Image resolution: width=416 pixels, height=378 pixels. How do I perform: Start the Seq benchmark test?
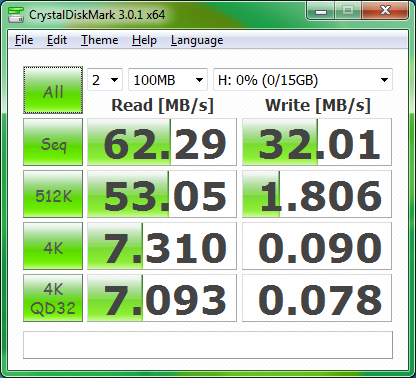(x=53, y=142)
